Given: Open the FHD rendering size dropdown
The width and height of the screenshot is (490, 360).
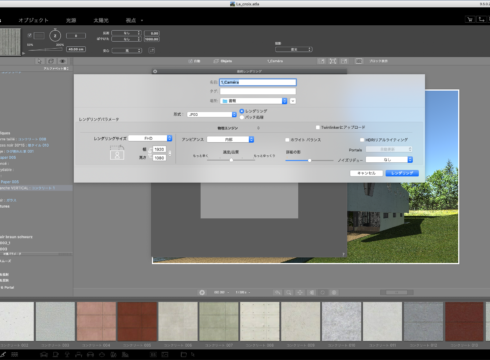Looking at the screenshot, I should (150, 138).
